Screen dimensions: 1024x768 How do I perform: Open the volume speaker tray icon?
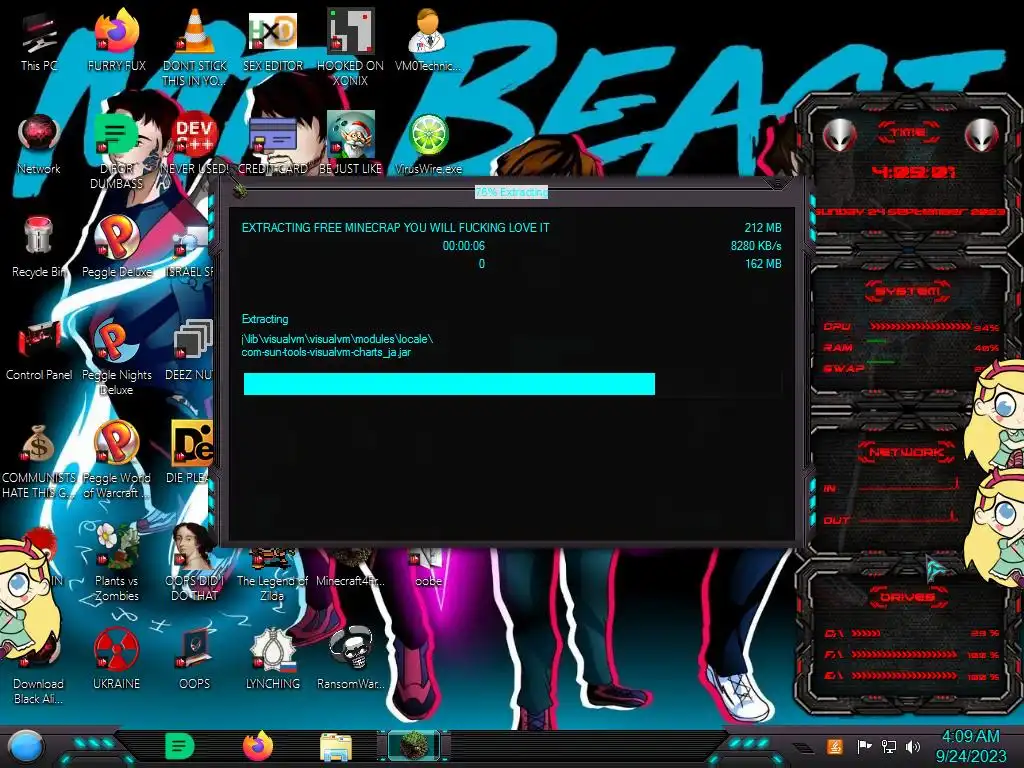click(x=913, y=746)
